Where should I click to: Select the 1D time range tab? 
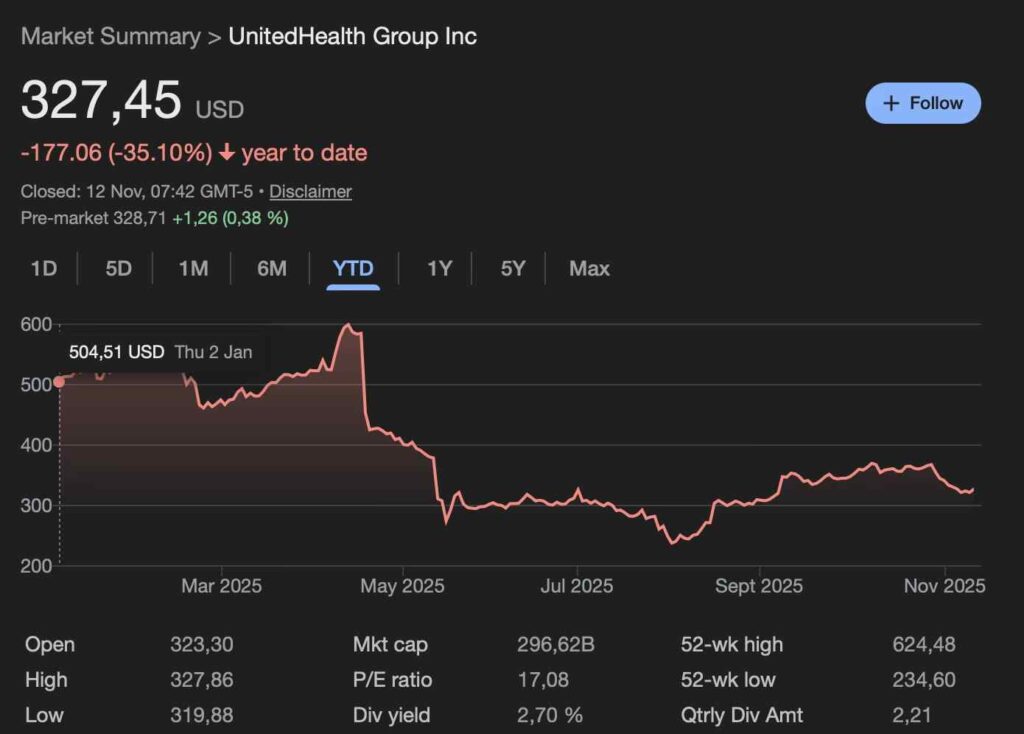43,268
